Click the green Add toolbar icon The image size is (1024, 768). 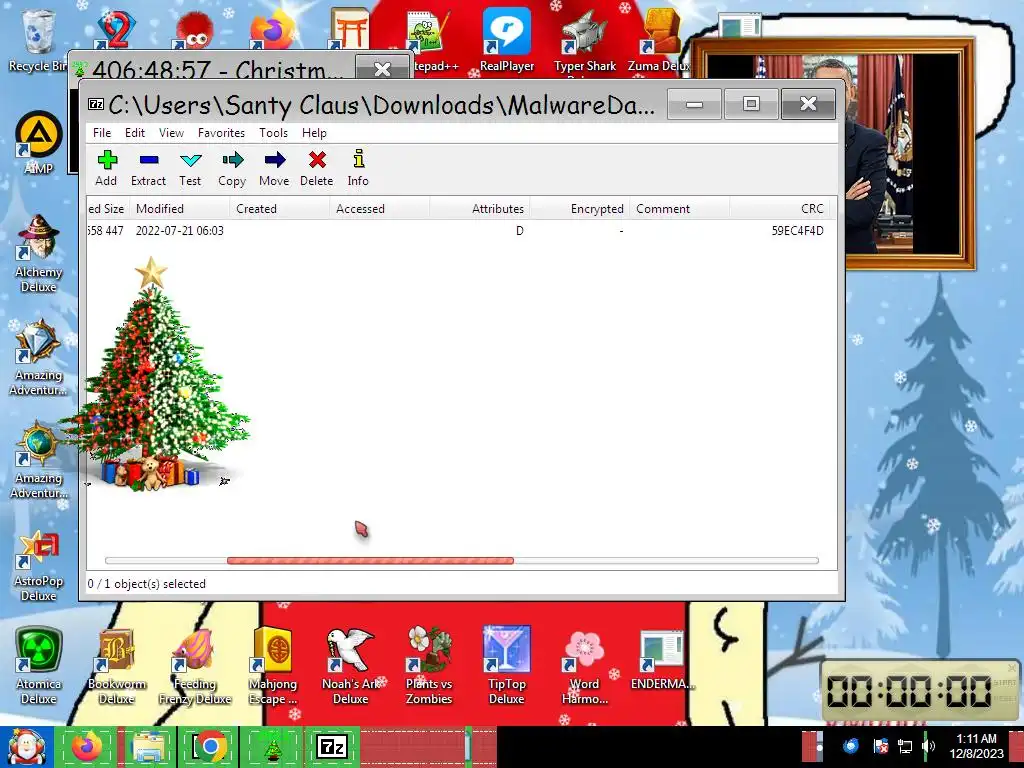pyautogui.click(x=106, y=160)
